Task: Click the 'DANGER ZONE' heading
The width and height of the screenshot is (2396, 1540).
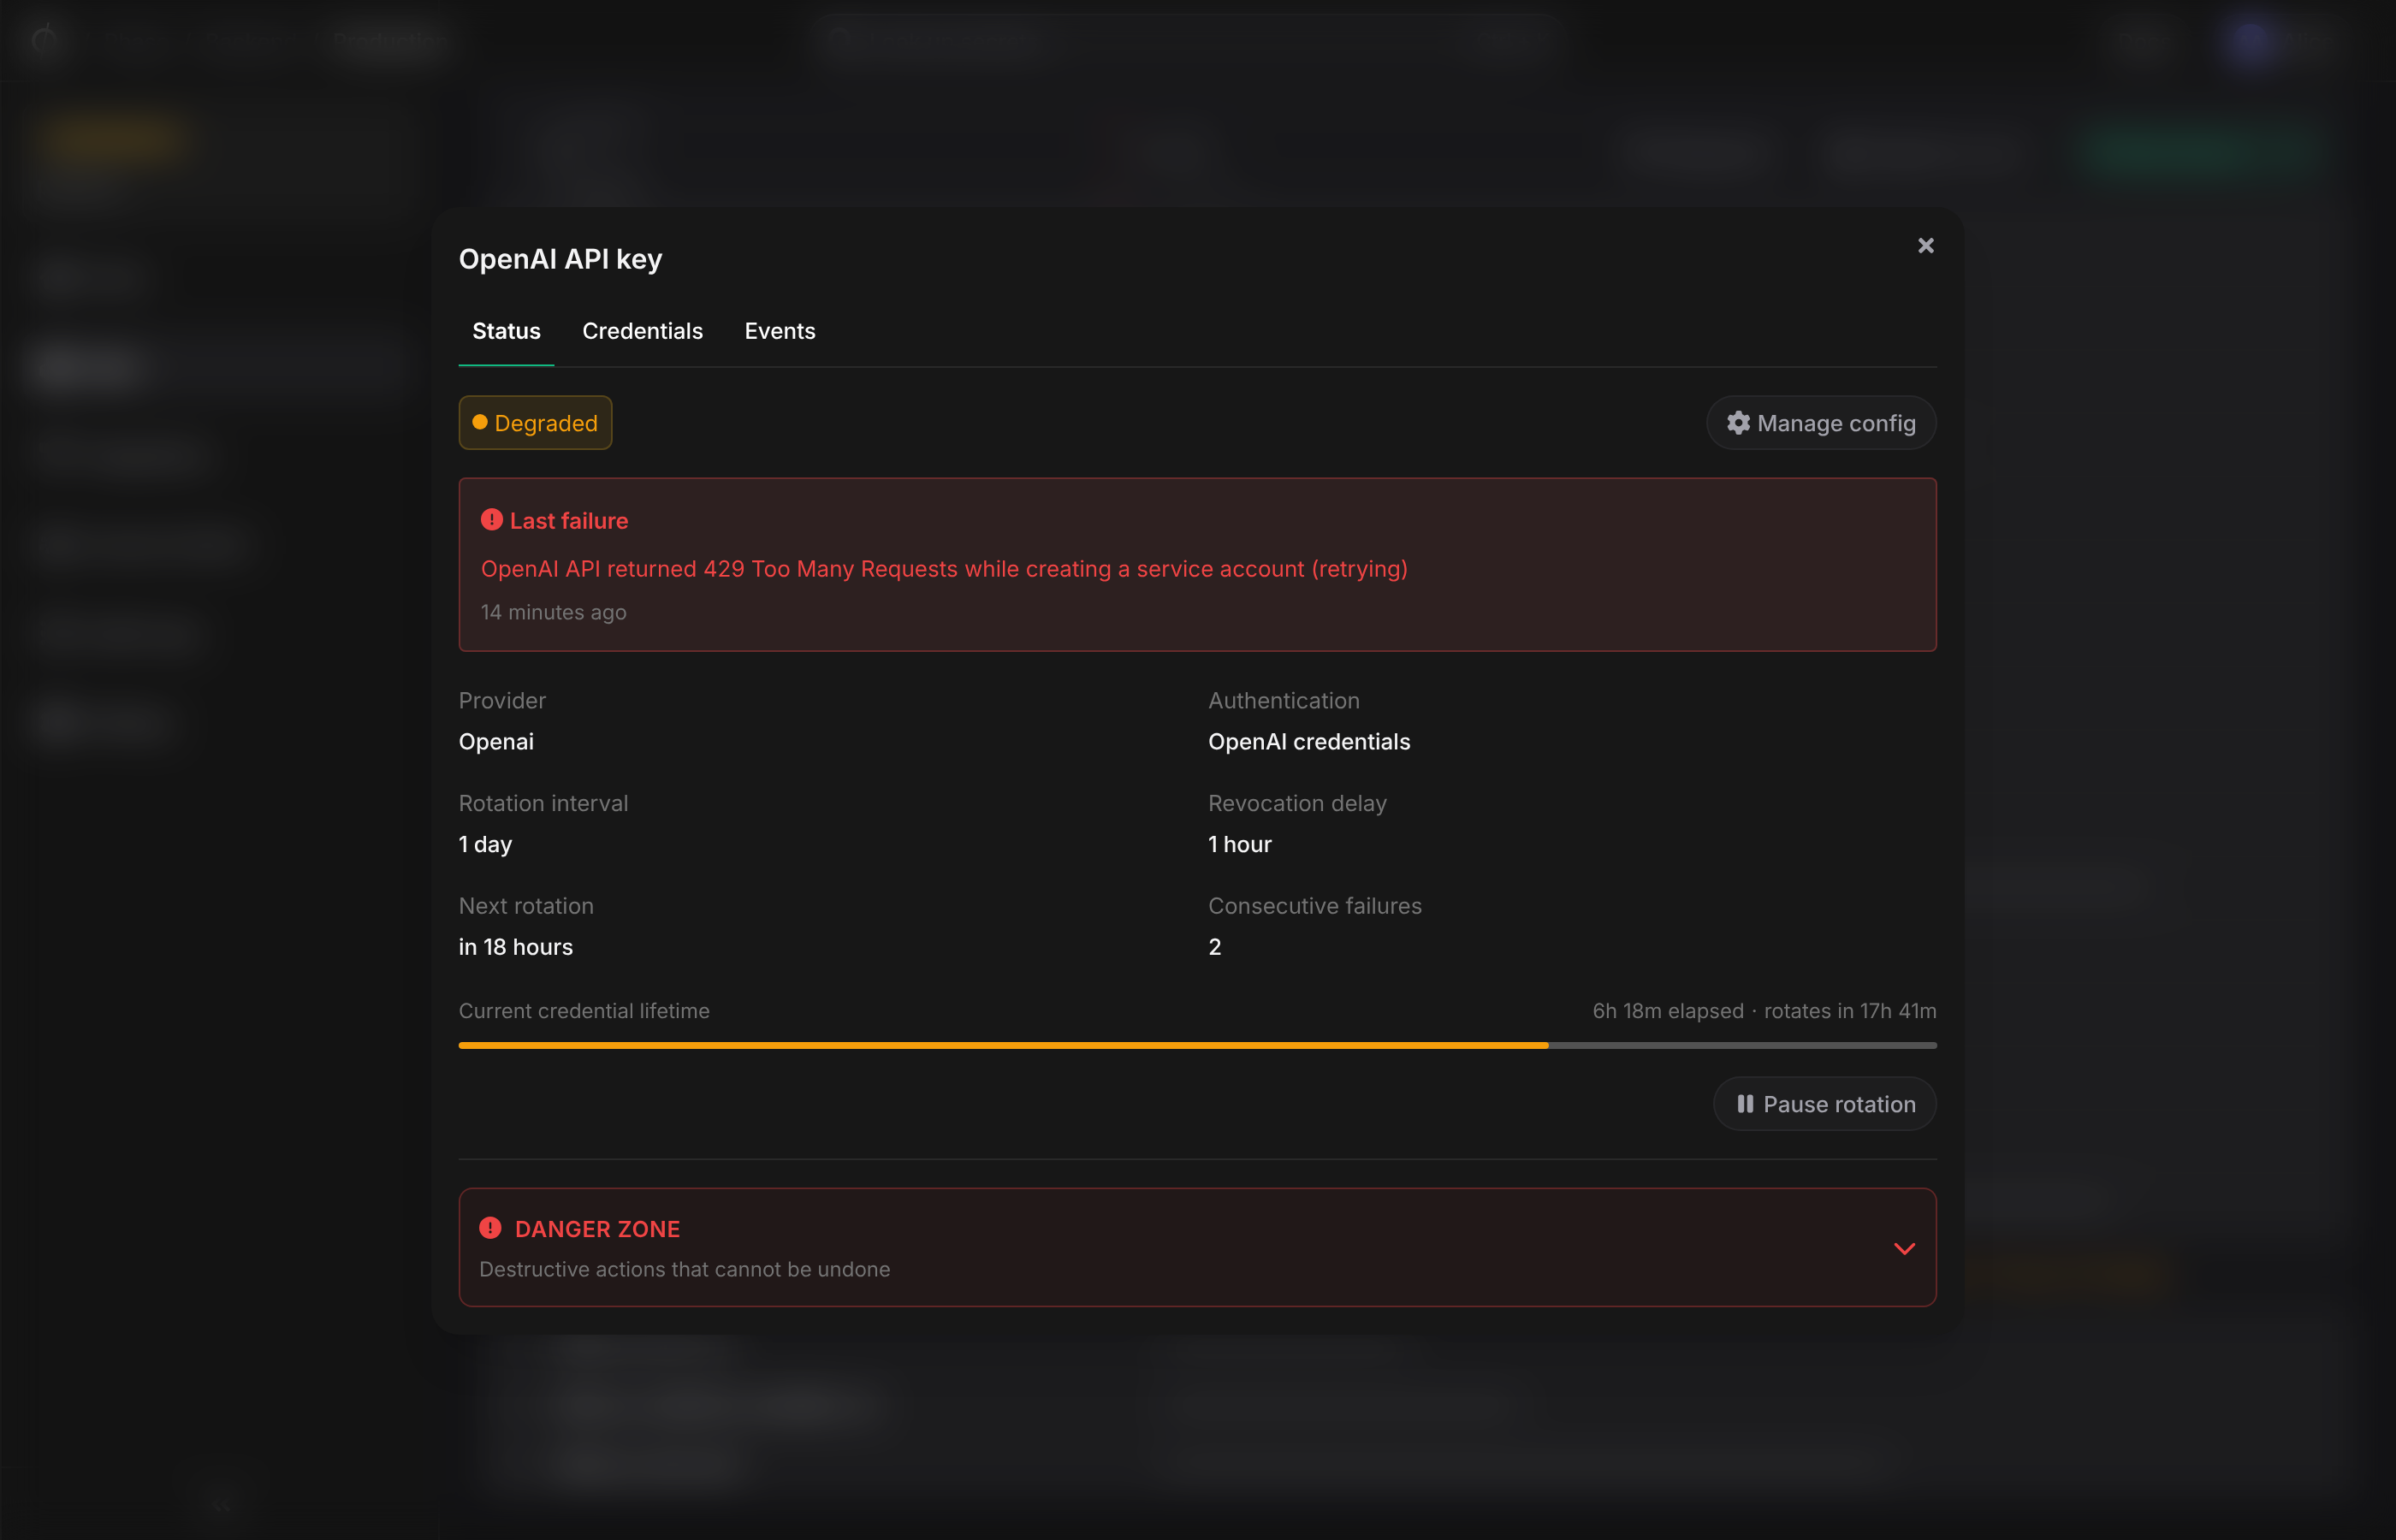Action: point(597,1229)
